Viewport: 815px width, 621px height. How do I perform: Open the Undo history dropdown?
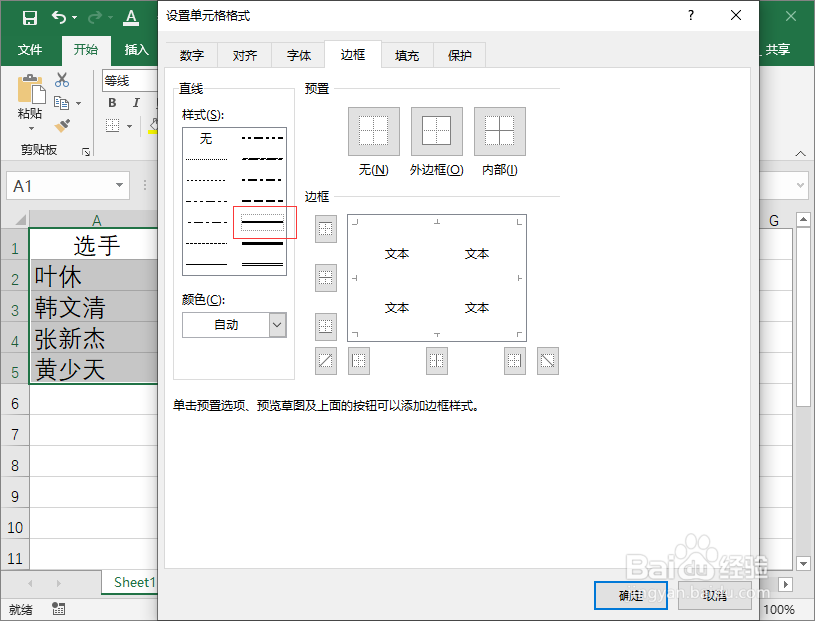pos(74,18)
